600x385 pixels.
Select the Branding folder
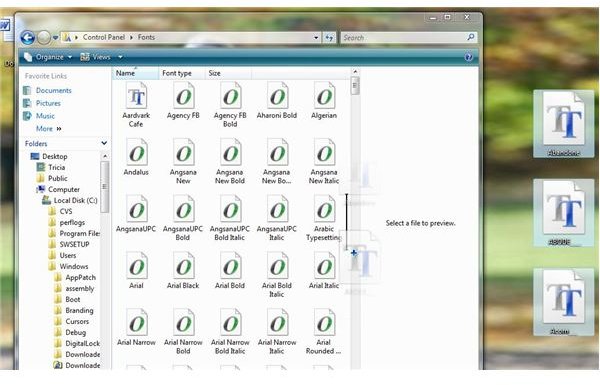pos(74,310)
